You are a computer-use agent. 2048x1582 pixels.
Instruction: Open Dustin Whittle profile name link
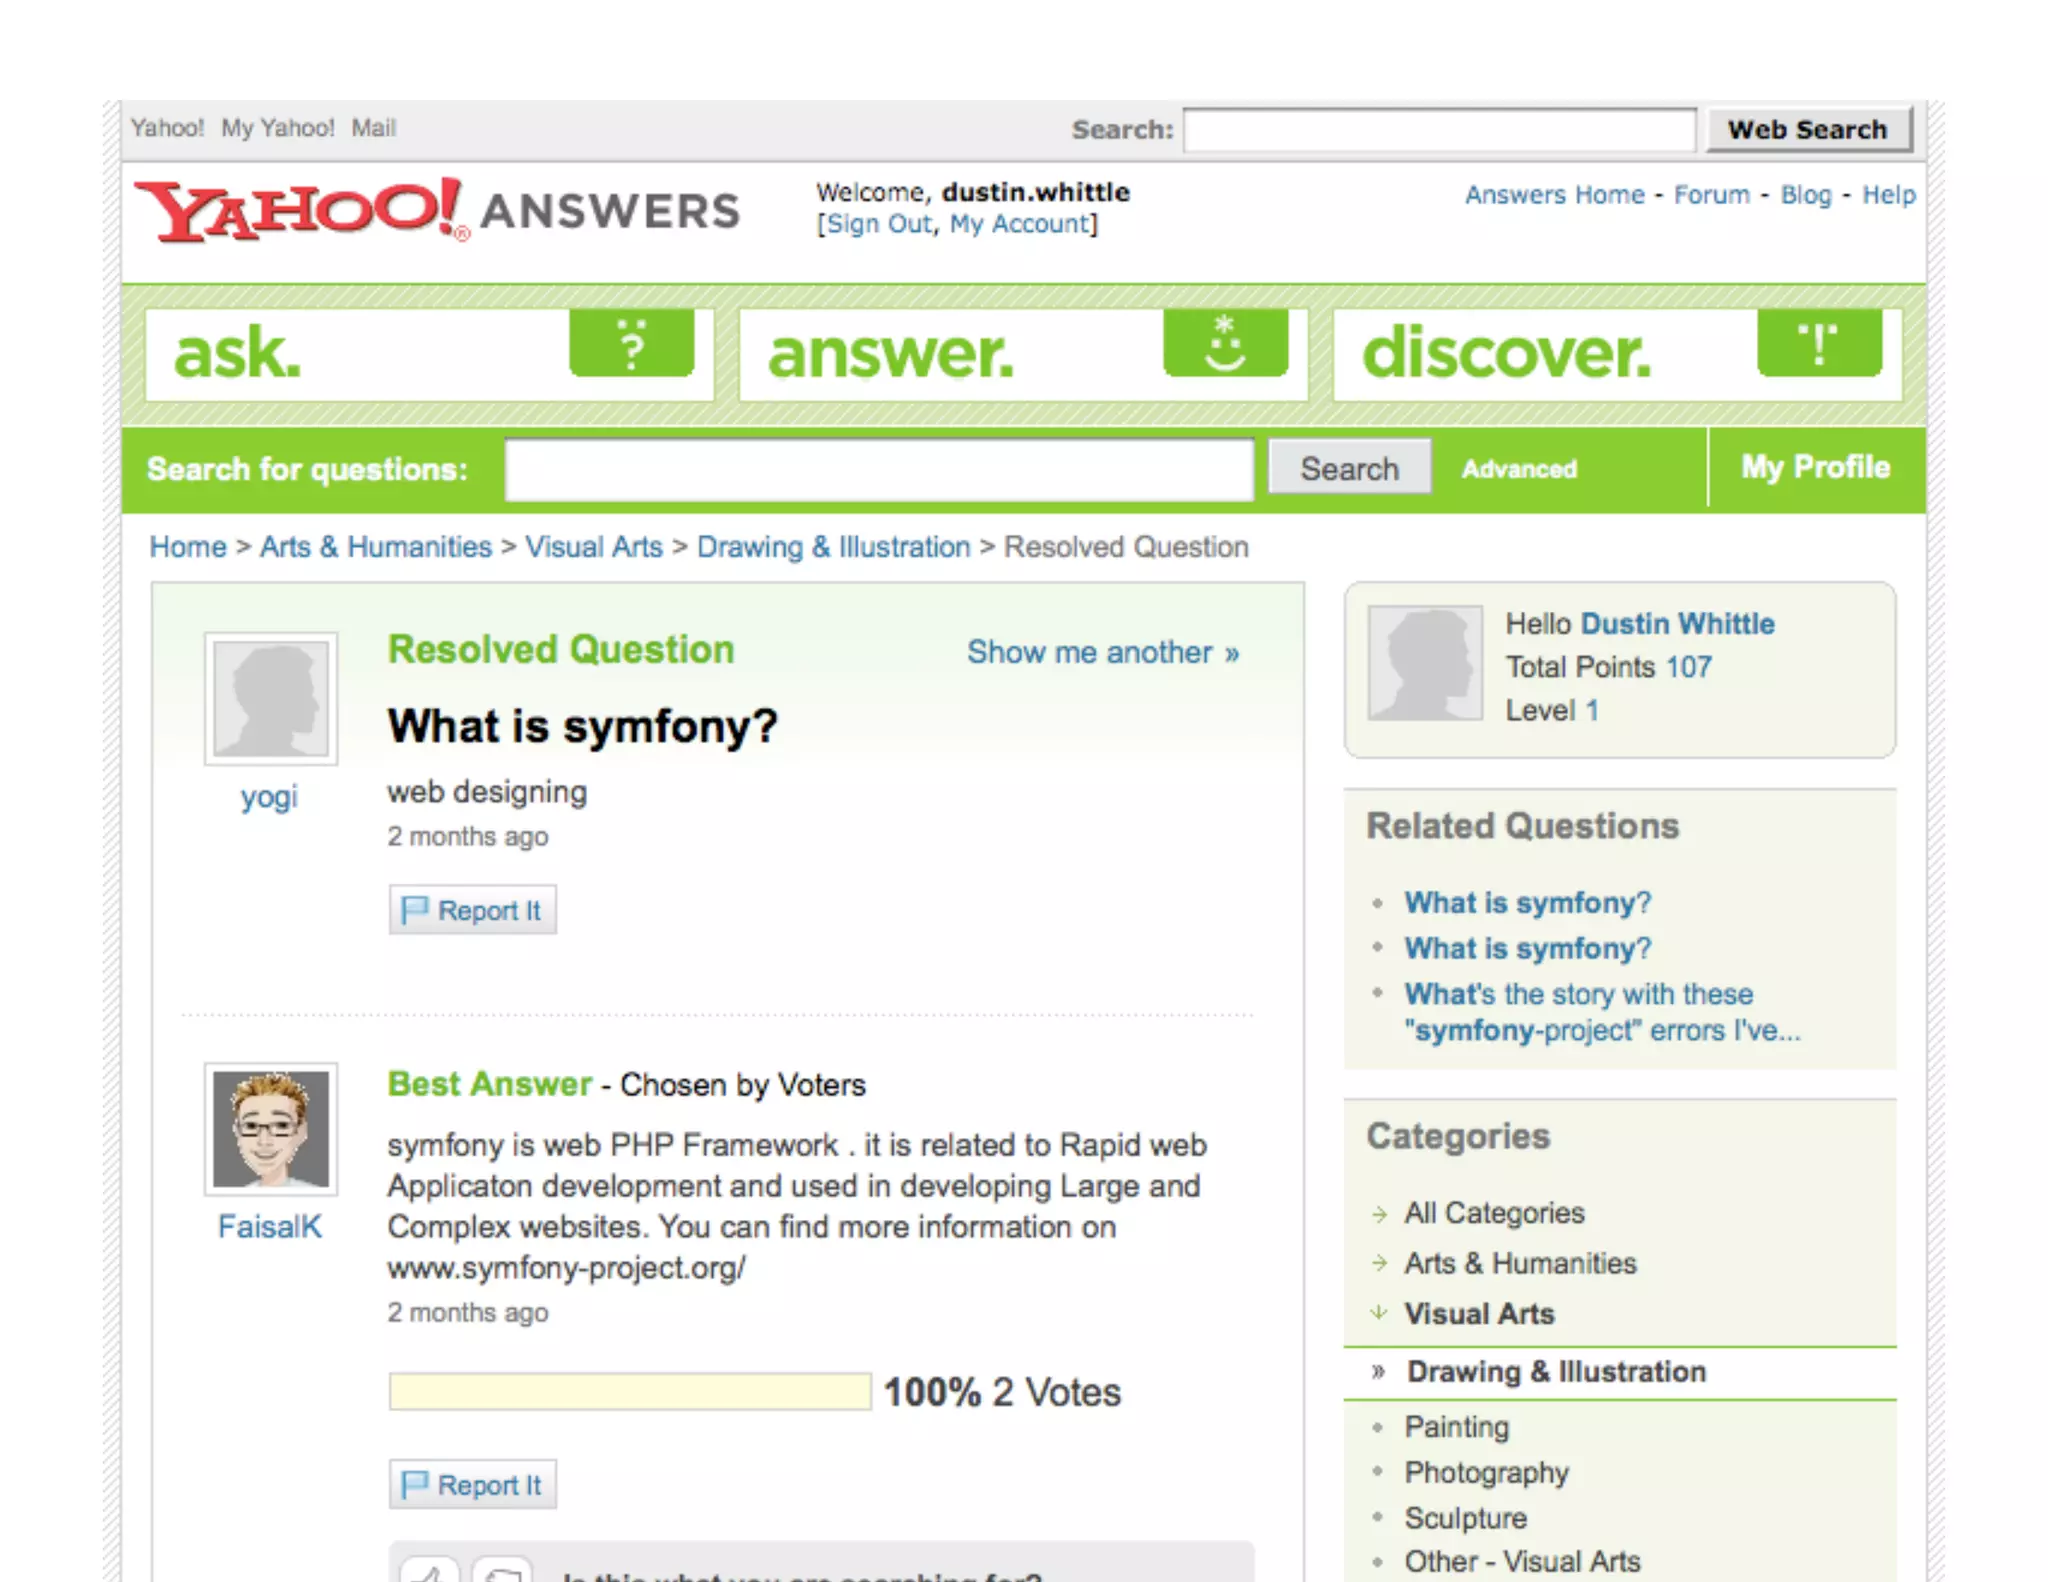(x=1677, y=624)
